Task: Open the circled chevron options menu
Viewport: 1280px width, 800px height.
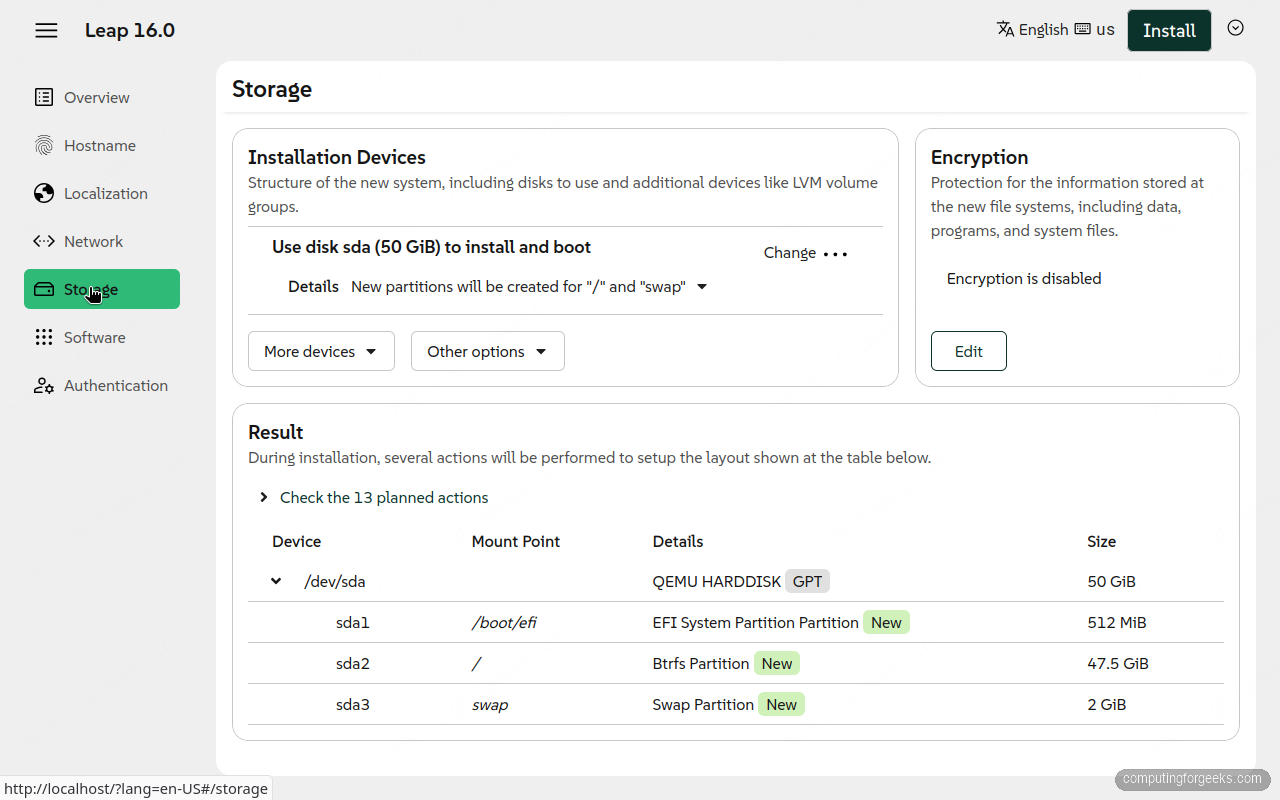Action: (x=1236, y=28)
